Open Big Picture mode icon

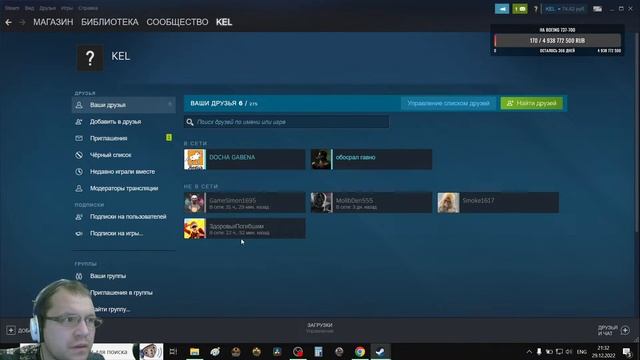click(x=597, y=9)
